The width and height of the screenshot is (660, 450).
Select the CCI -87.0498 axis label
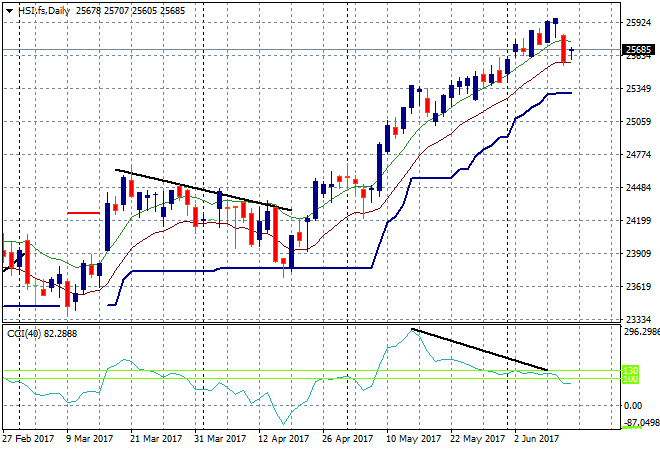(641, 423)
